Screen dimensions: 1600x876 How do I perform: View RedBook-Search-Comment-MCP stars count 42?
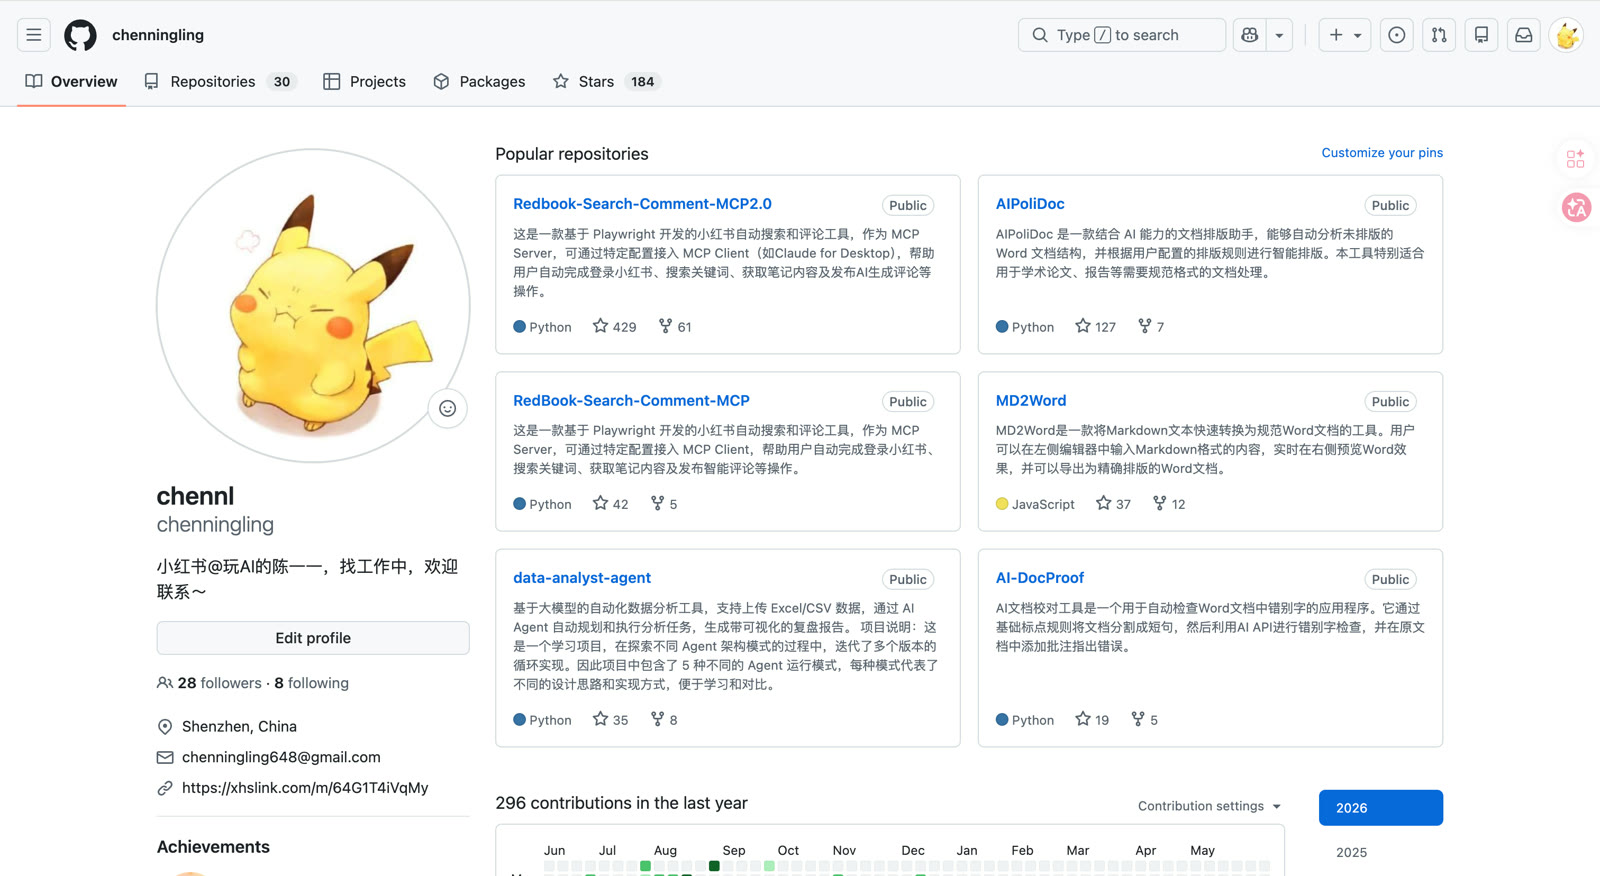point(610,504)
